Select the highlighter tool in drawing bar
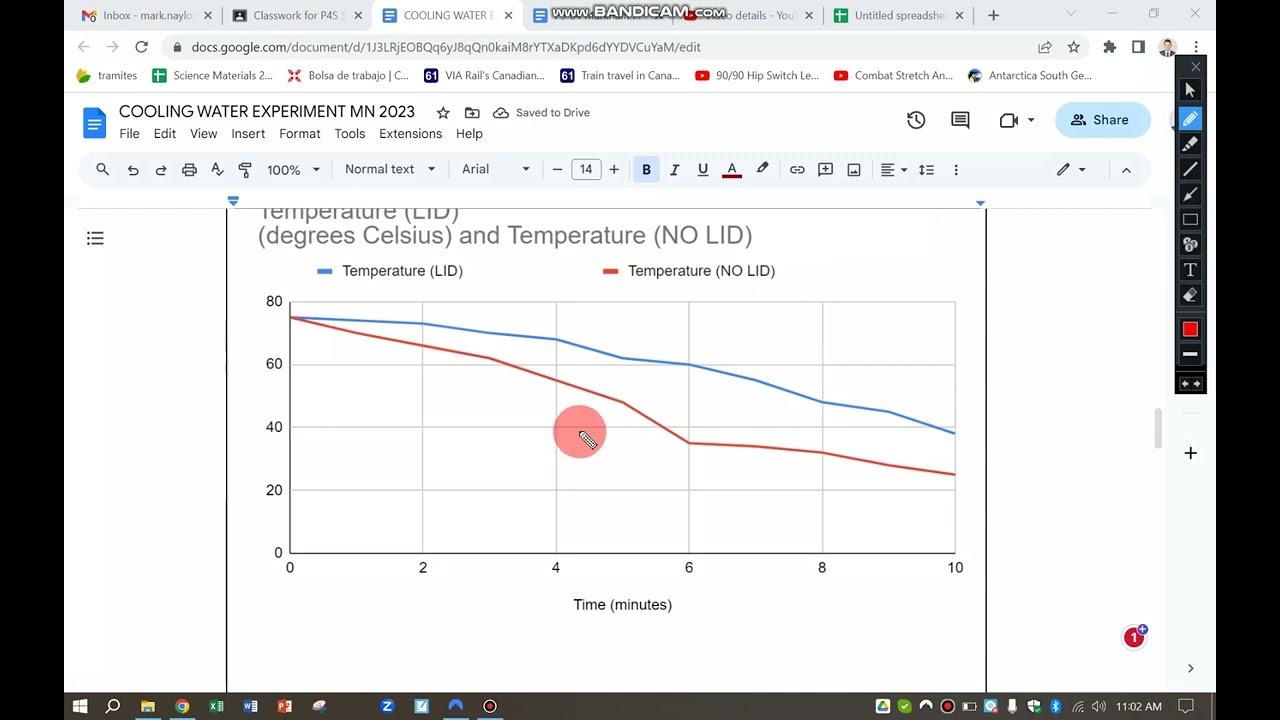This screenshot has width=1280, height=720. tap(1190, 144)
